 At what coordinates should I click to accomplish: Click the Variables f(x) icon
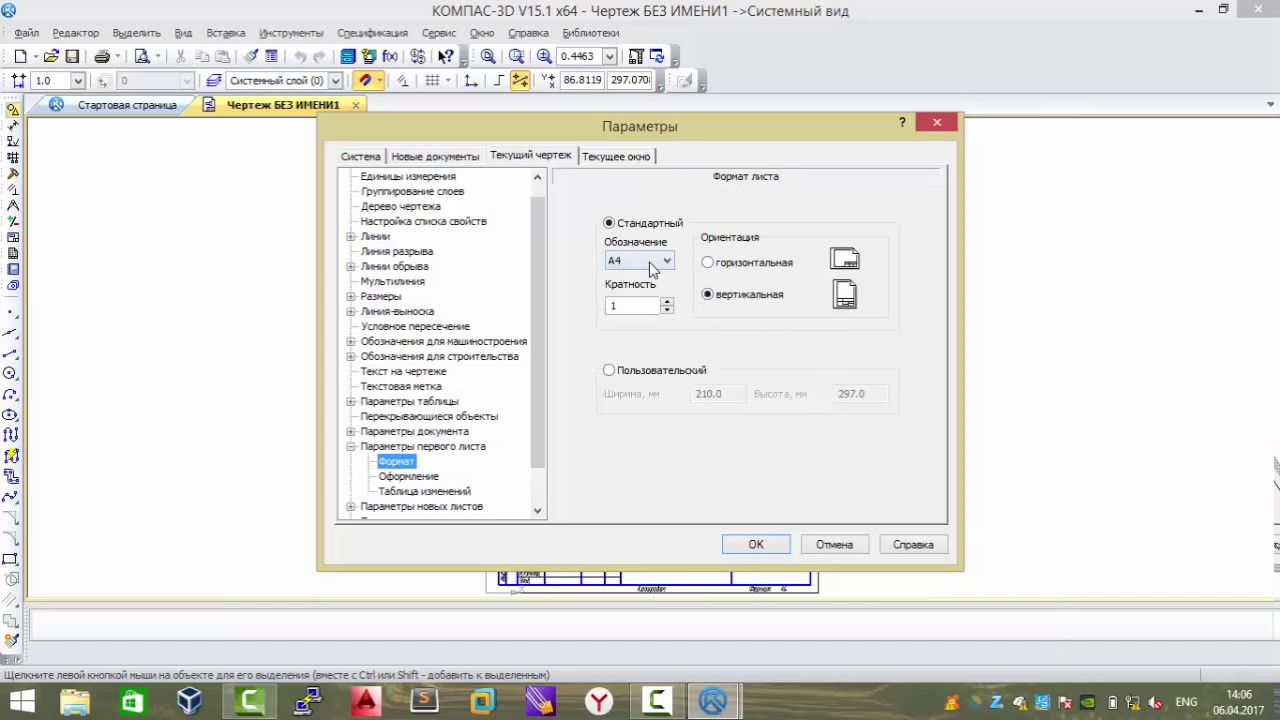point(390,57)
